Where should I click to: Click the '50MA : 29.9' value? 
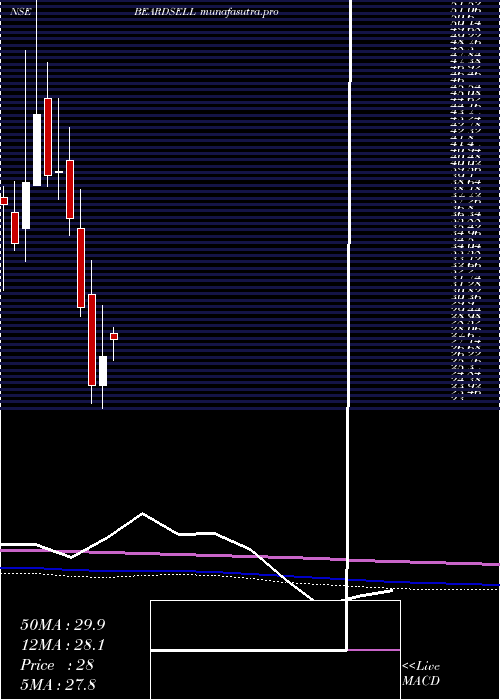pos(62,625)
